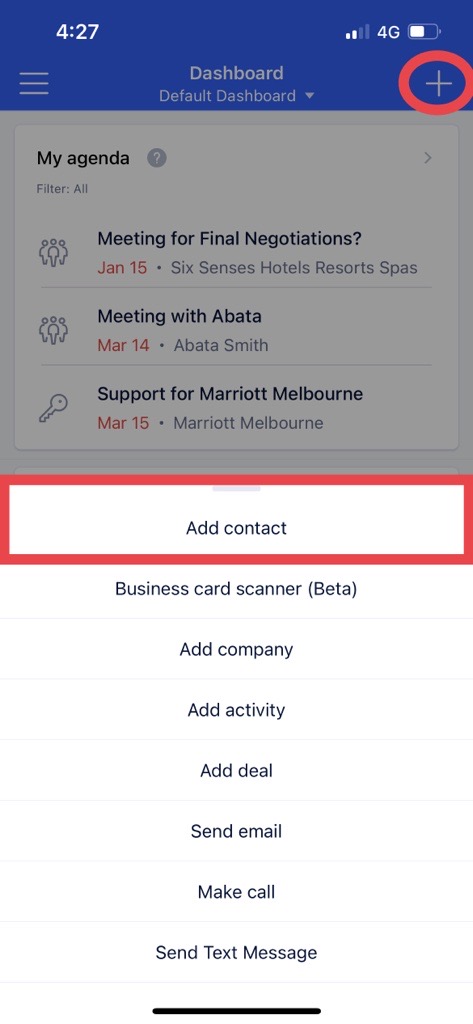This screenshot has width=473, height=1024.
Task: Click the My agenda help question mark
Action: (x=157, y=158)
